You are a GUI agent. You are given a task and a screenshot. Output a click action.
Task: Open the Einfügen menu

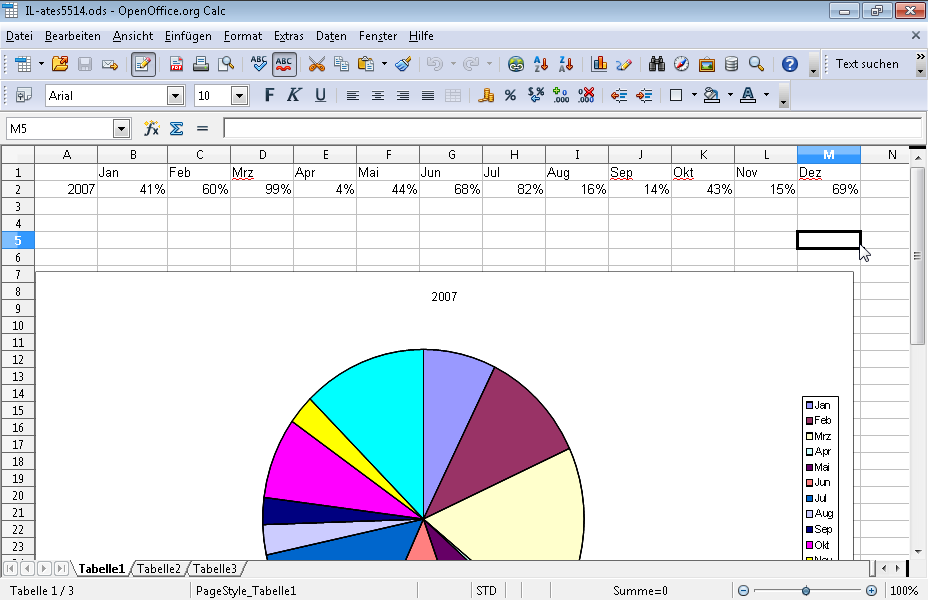[188, 36]
